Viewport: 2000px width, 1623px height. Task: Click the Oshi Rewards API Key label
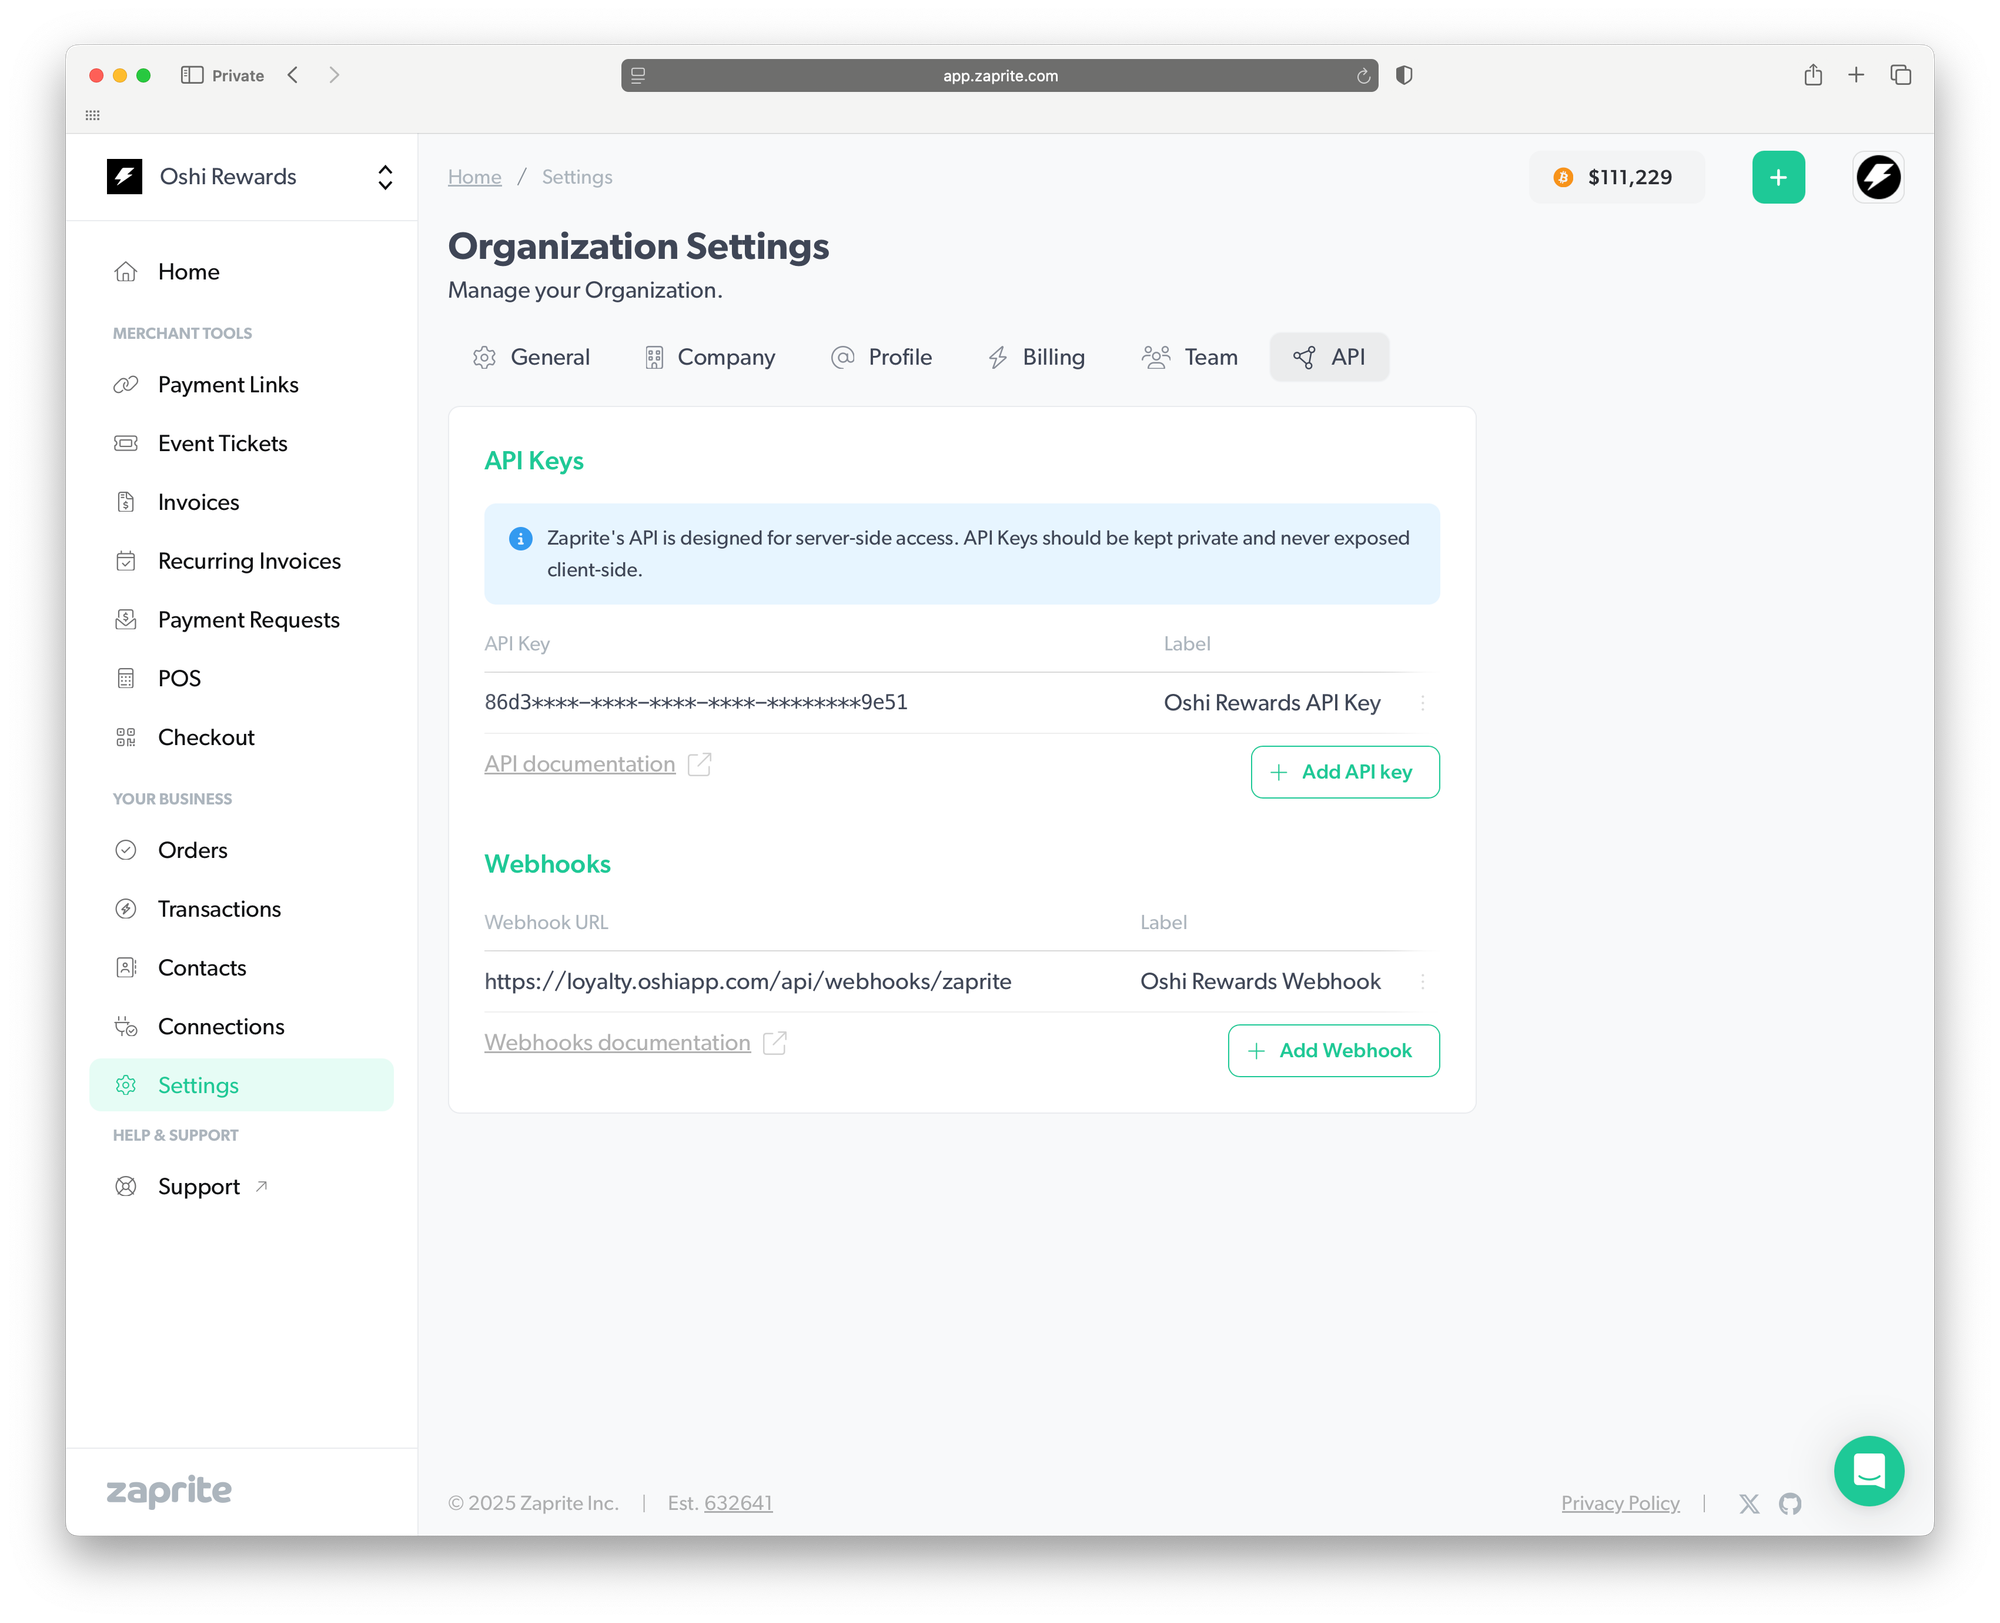click(x=1271, y=703)
